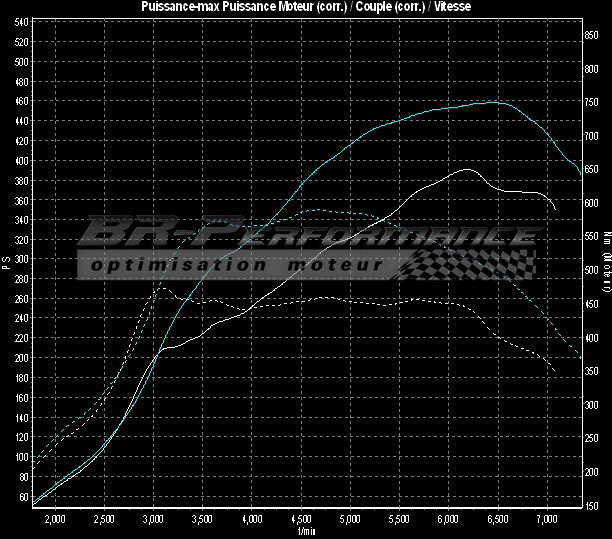Screen dimensions: 612x539
Task: Select the 7,000 rpm x-axis label
Action: pyautogui.click(x=546, y=519)
